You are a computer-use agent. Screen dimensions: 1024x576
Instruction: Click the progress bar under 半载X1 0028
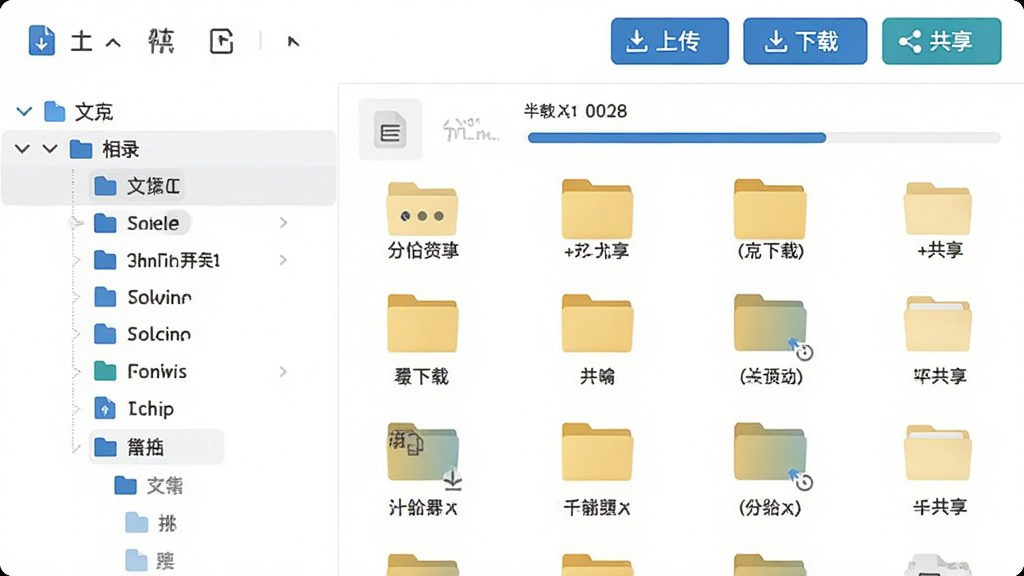click(764, 138)
